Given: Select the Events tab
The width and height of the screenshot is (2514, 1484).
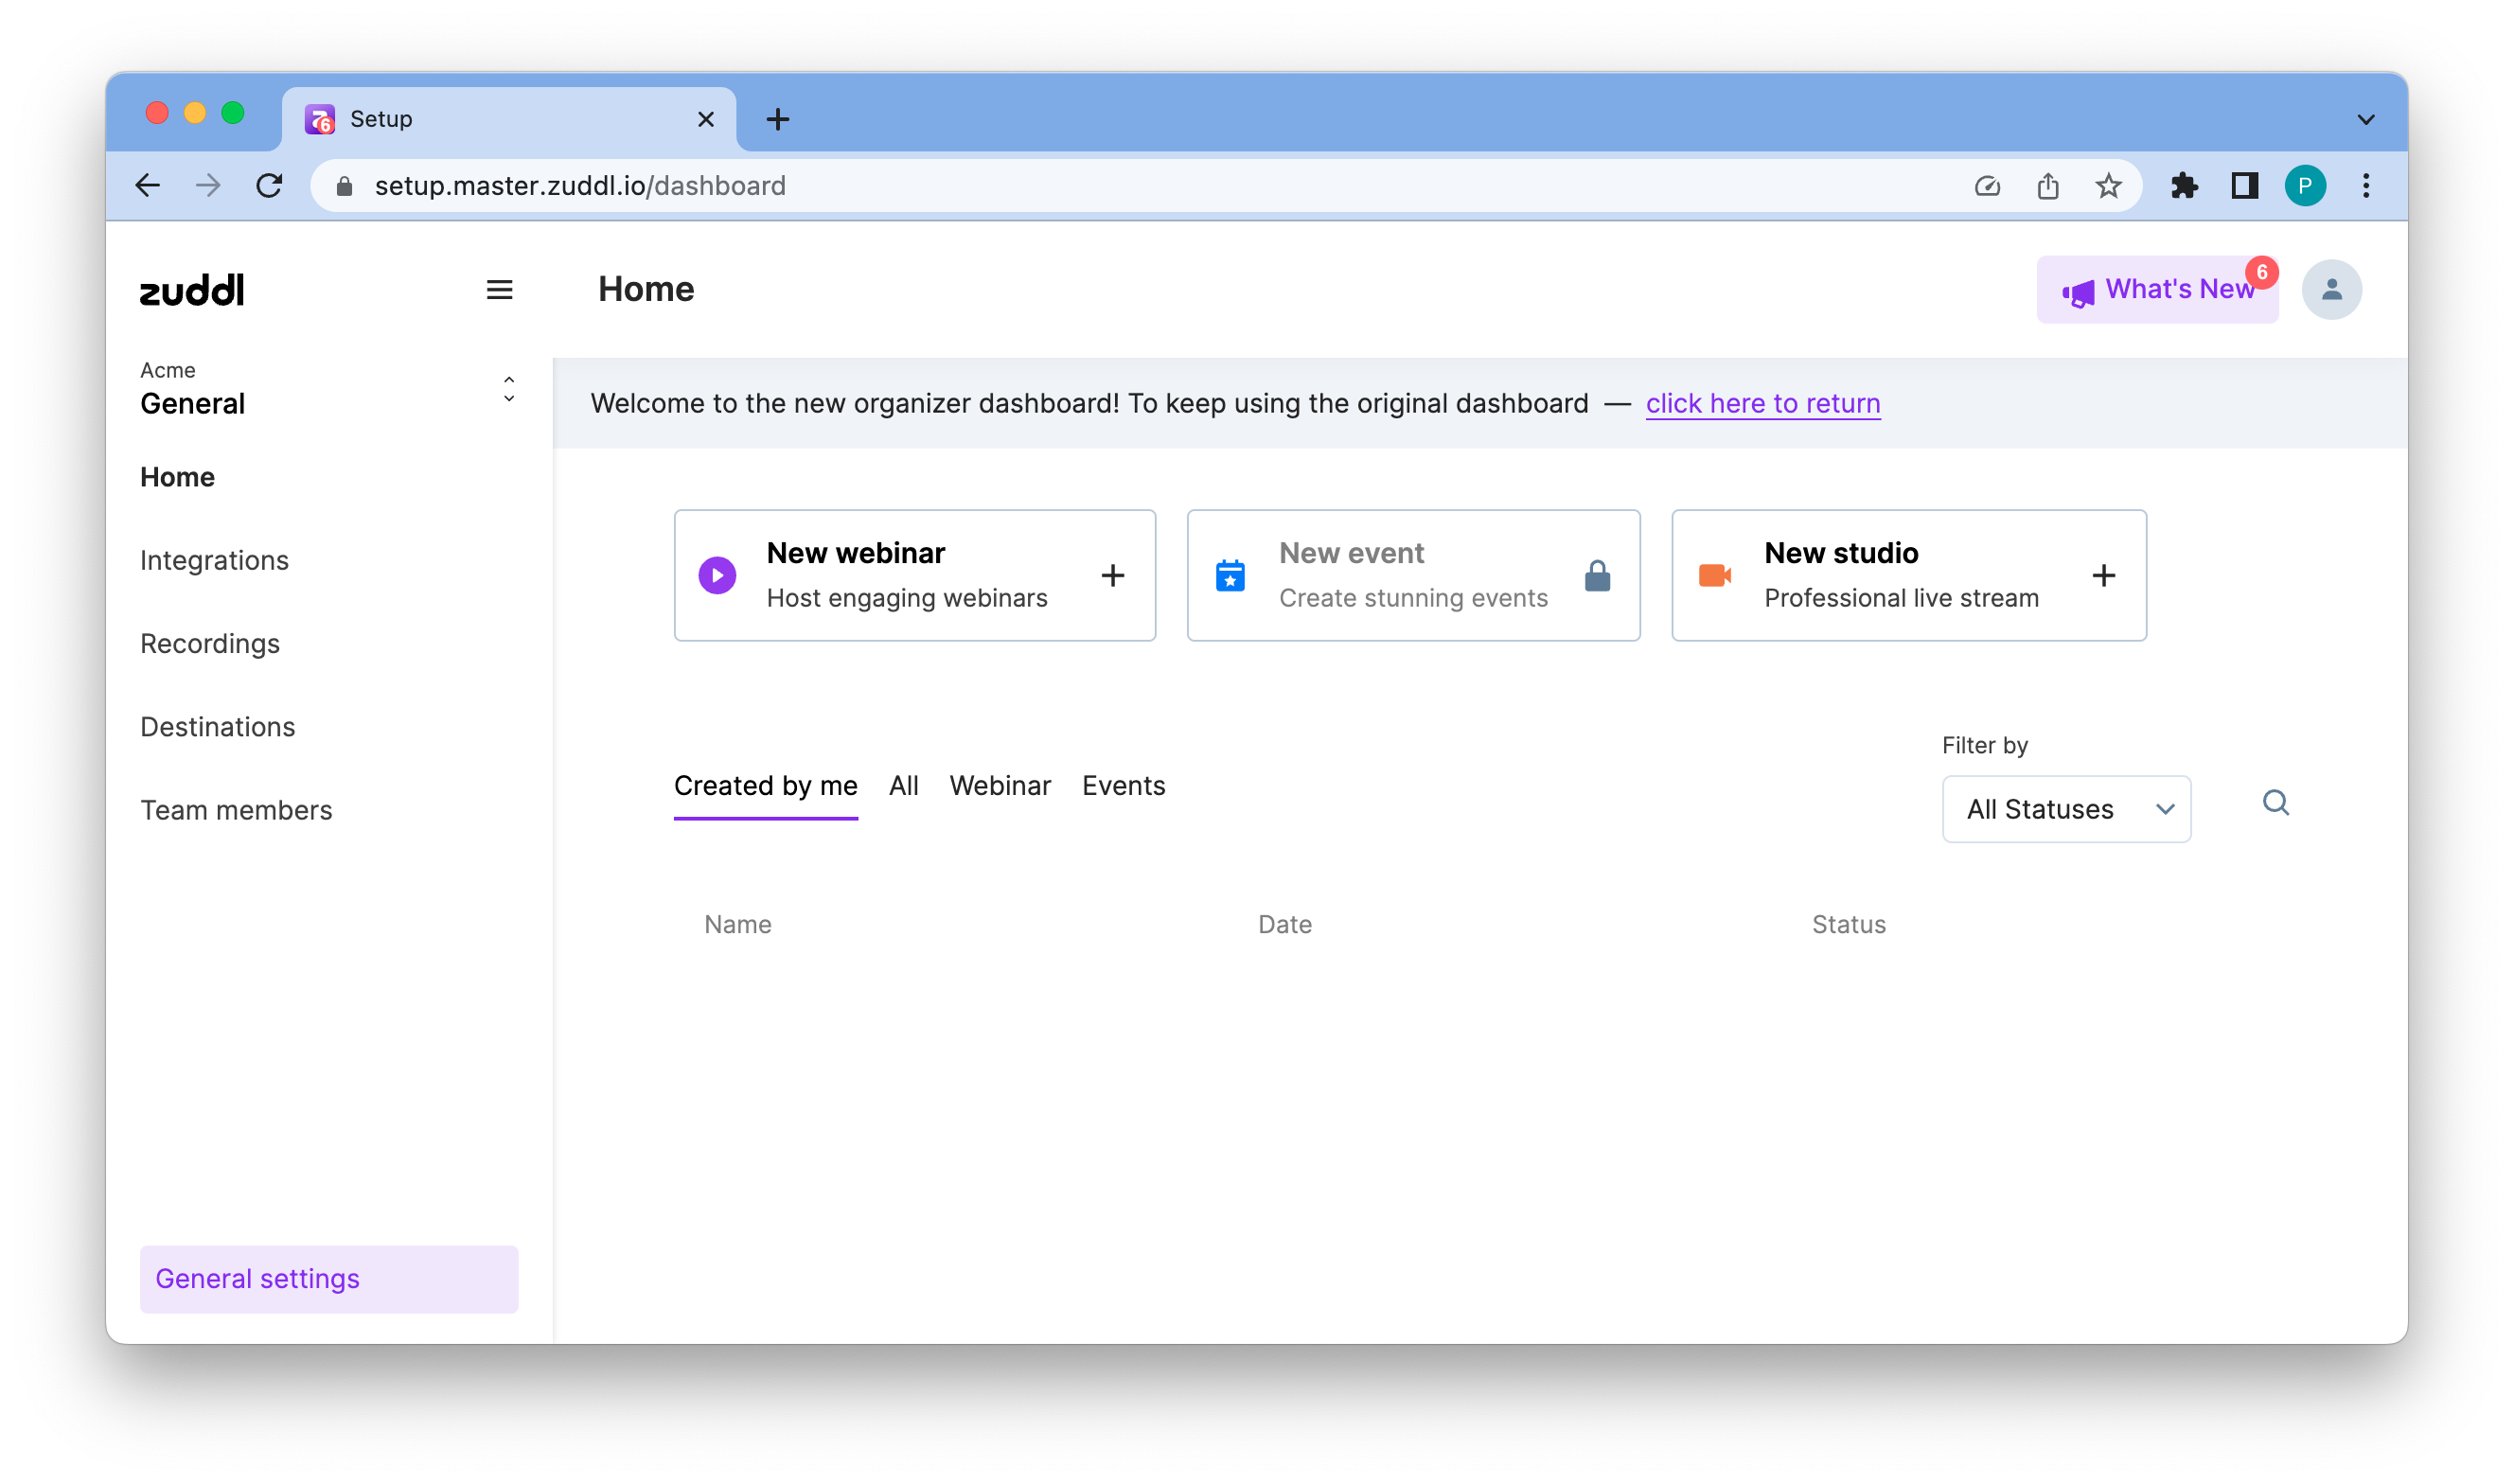Looking at the screenshot, I should pos(1123,786).
